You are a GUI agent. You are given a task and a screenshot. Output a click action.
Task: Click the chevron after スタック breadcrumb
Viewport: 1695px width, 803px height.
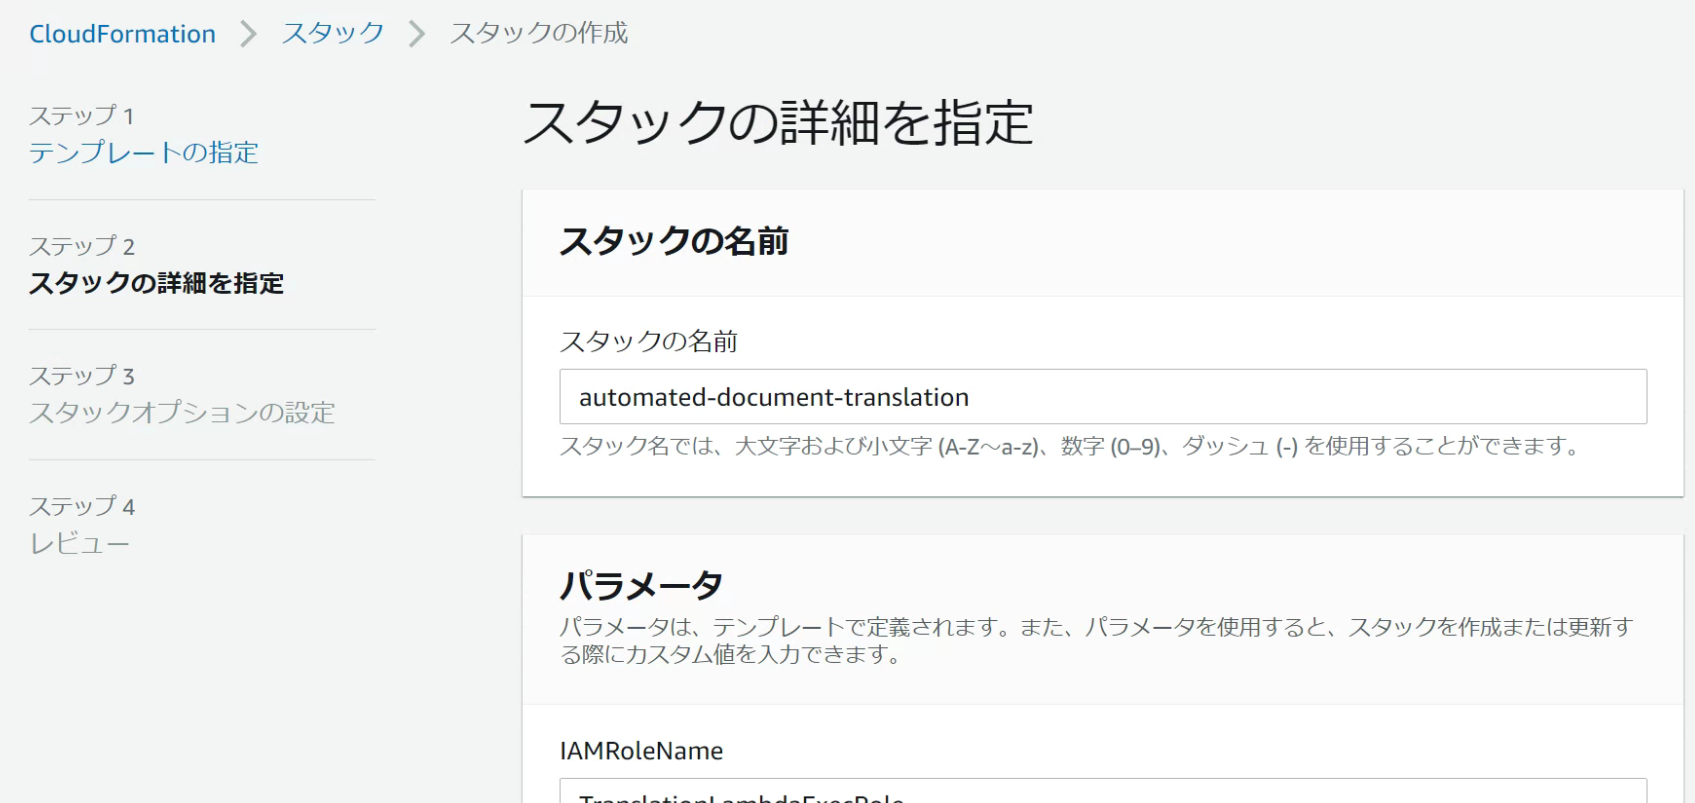point(417,35)
